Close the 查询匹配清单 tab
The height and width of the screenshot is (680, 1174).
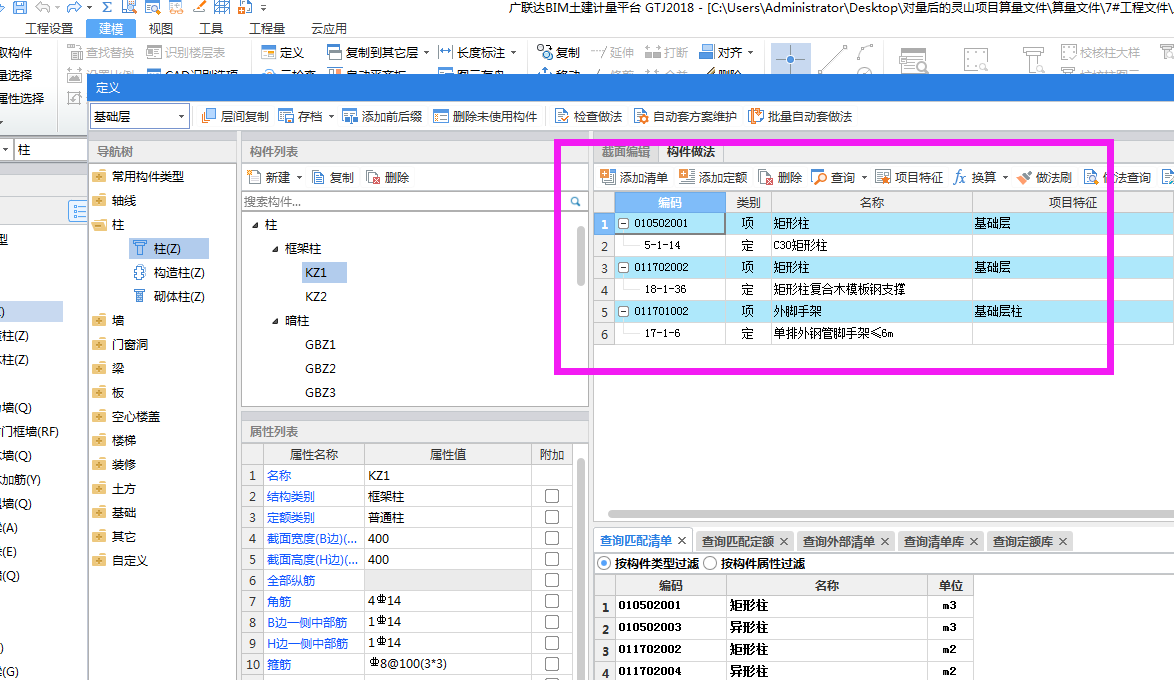click(682, 541)
